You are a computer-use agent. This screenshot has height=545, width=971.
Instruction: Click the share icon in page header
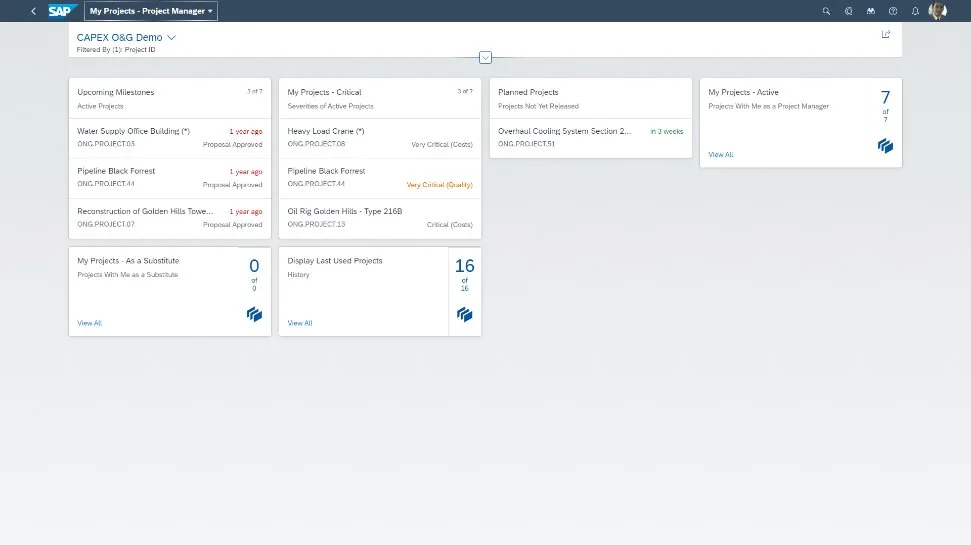[886, 35]
